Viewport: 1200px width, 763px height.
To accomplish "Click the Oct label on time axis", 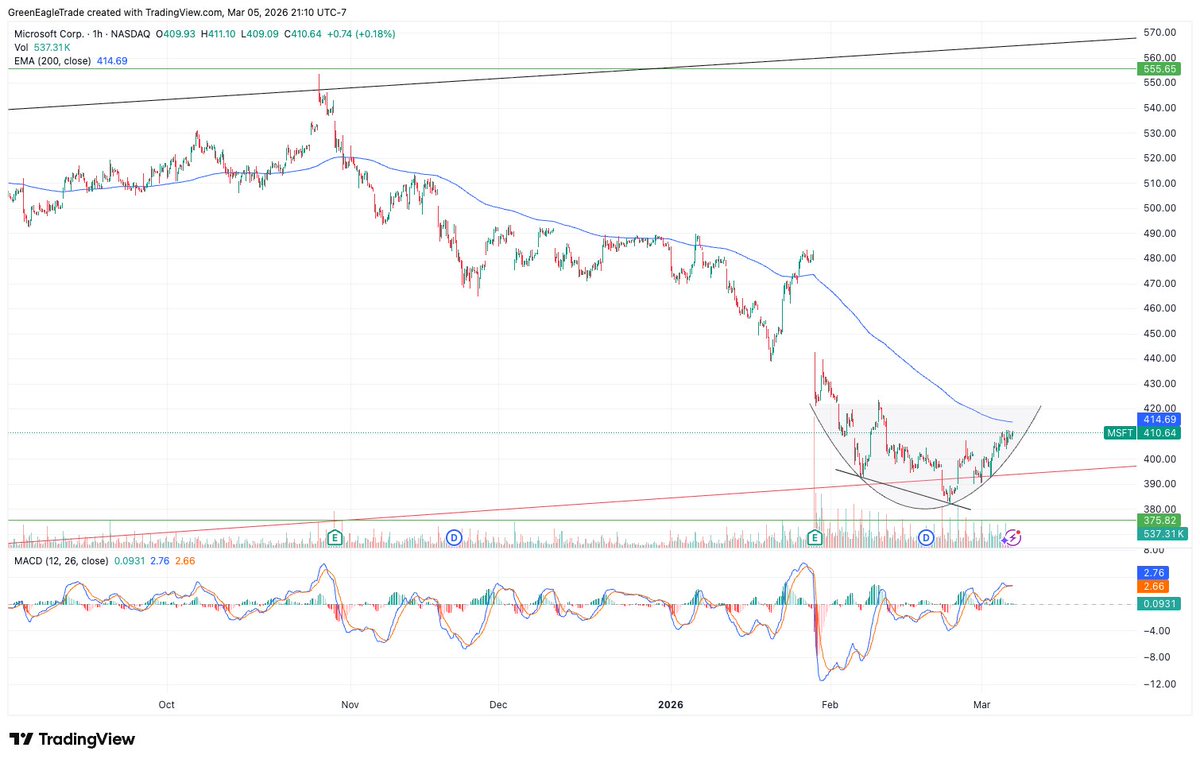I will pyautogui.click(x=167, y=704).
